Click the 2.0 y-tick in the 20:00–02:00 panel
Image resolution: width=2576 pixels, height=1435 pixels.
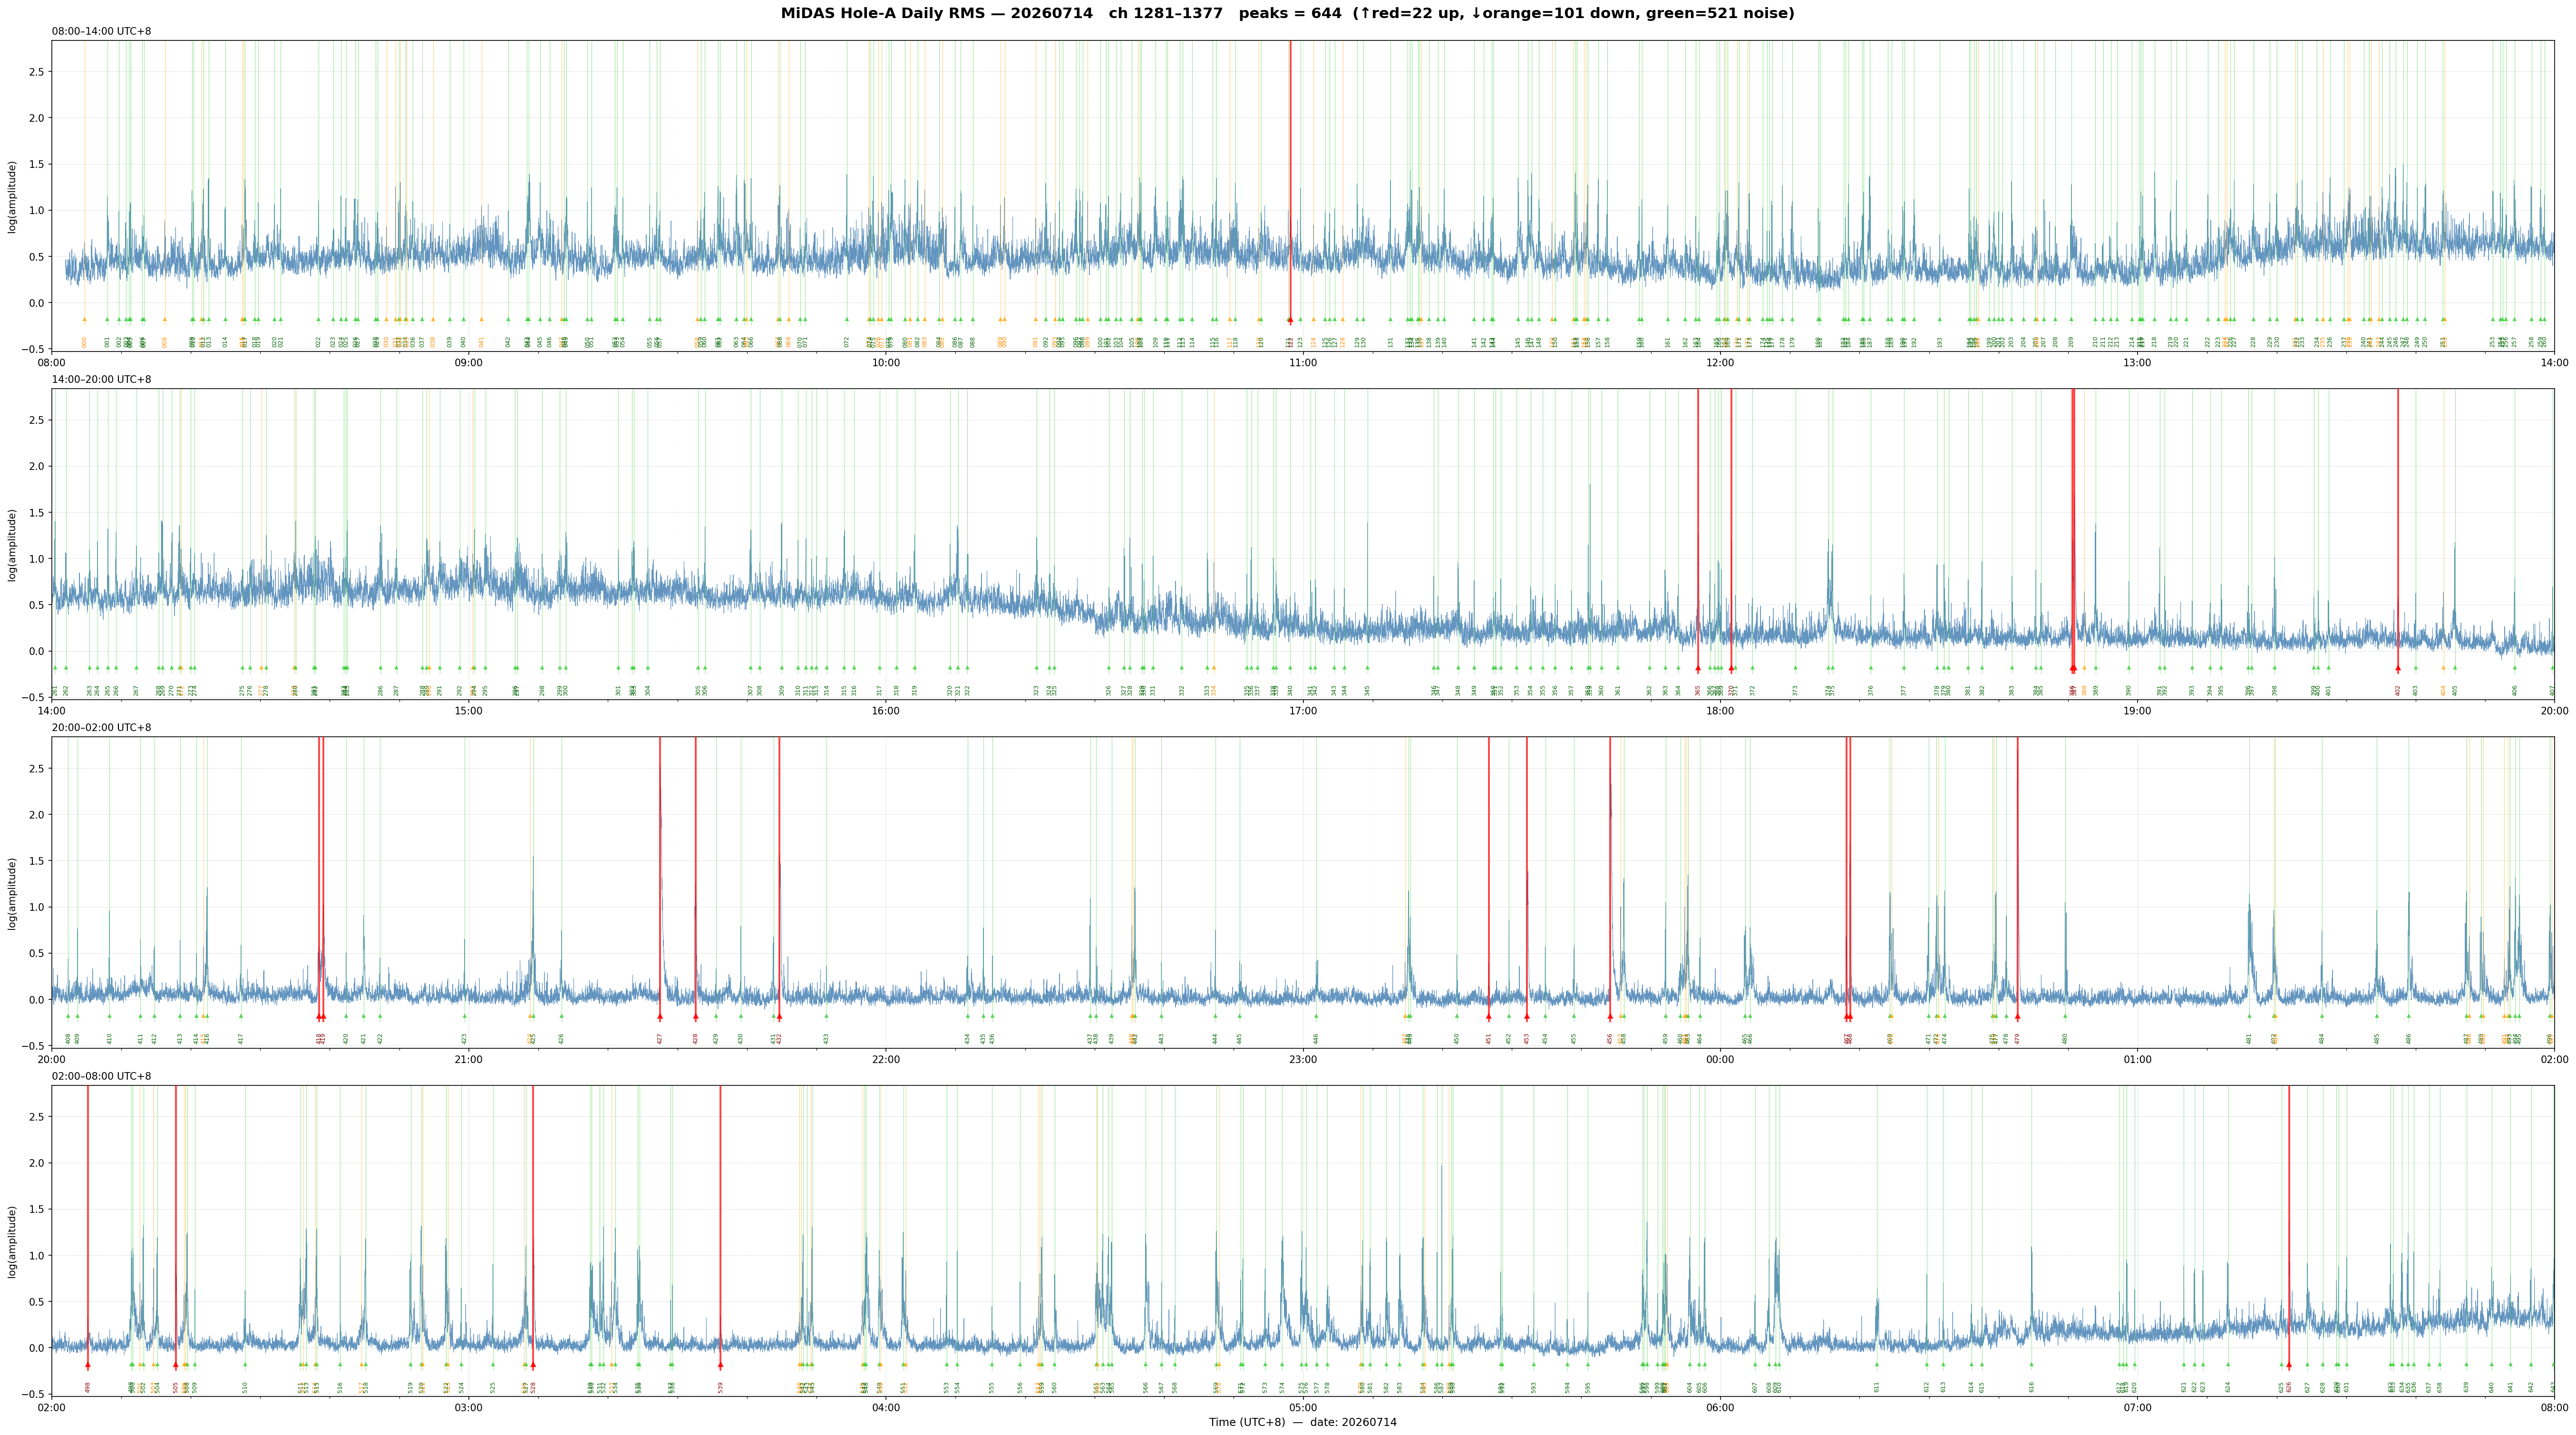[x=36, y=815]
